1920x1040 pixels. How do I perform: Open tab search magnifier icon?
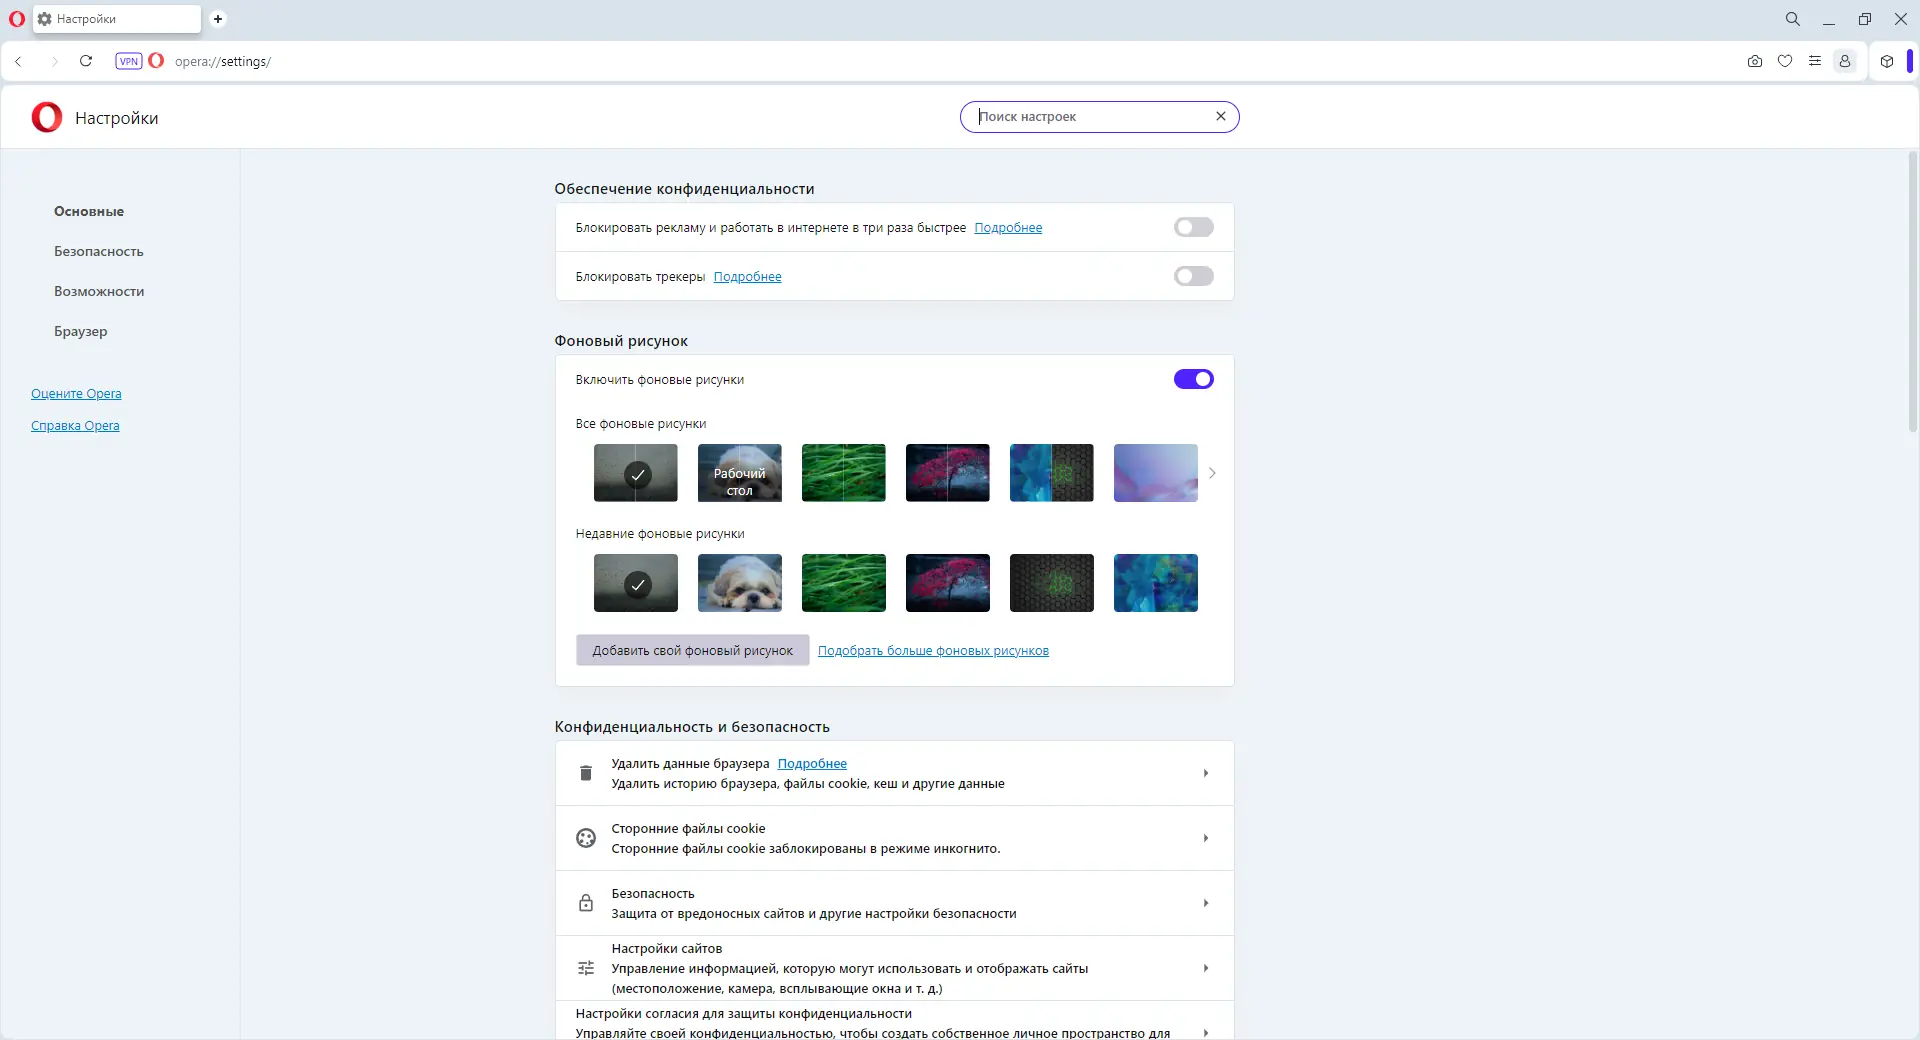[x=1793, y=19]
